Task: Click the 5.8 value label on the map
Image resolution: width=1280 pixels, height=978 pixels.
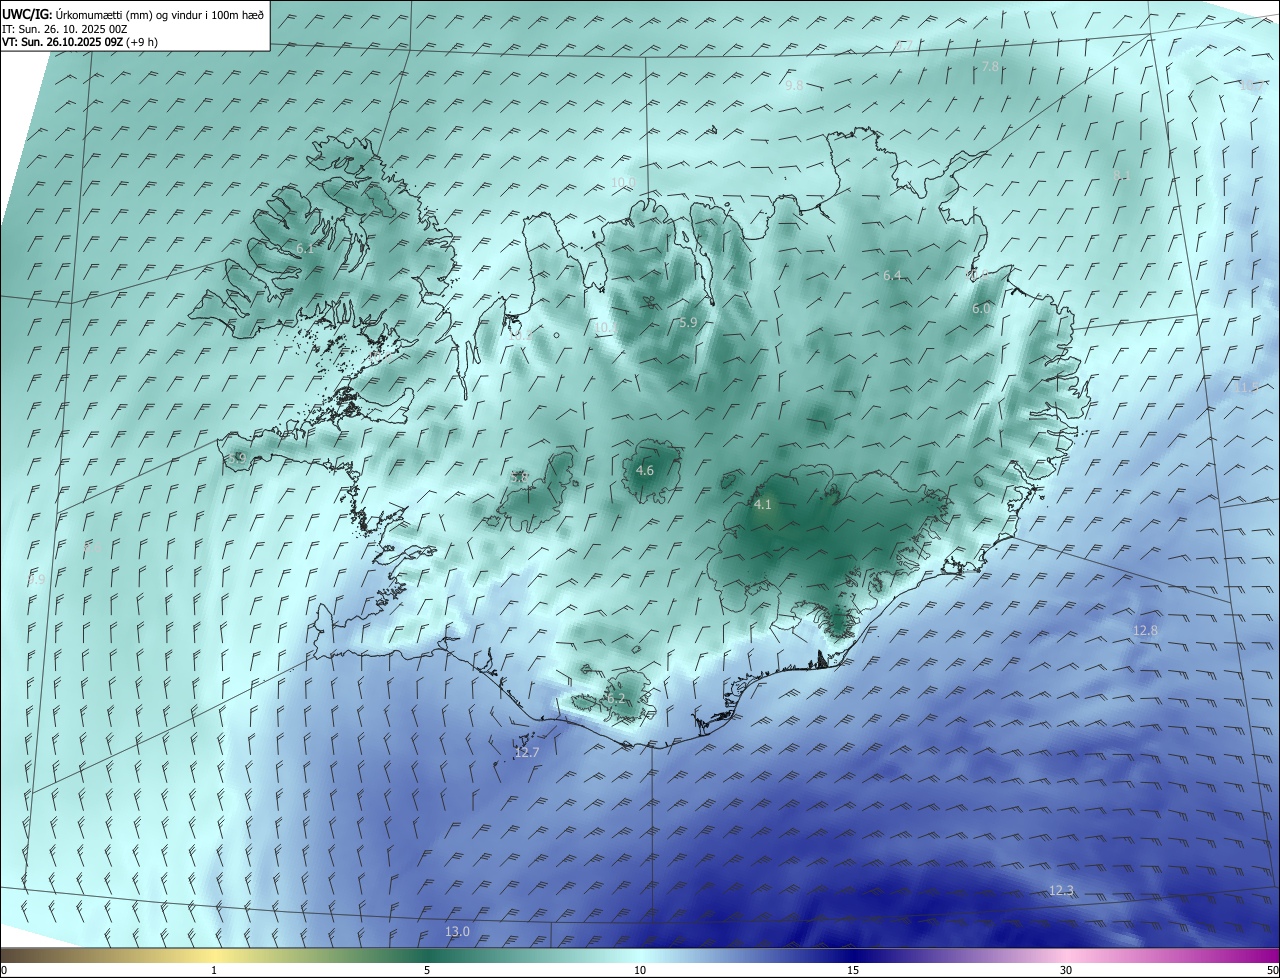Action: click(x=518, y=478)
